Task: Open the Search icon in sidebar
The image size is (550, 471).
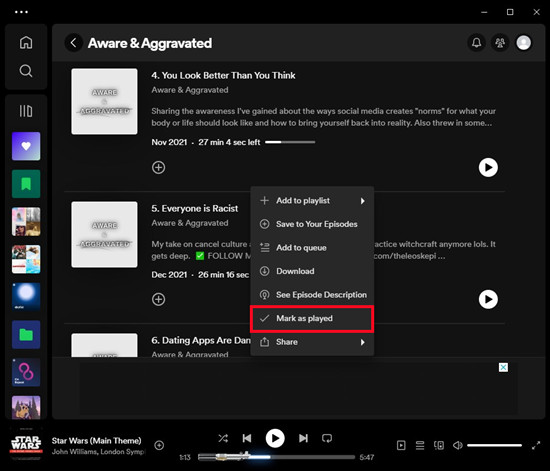Action: pyautogui.click(x=26, y=71)
